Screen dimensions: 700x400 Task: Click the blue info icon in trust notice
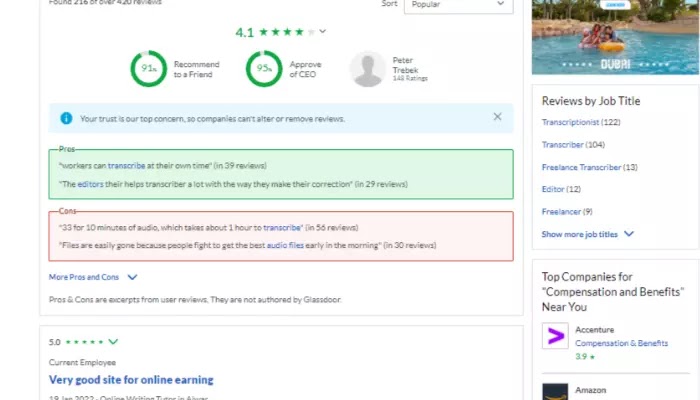tap(66, 118)
